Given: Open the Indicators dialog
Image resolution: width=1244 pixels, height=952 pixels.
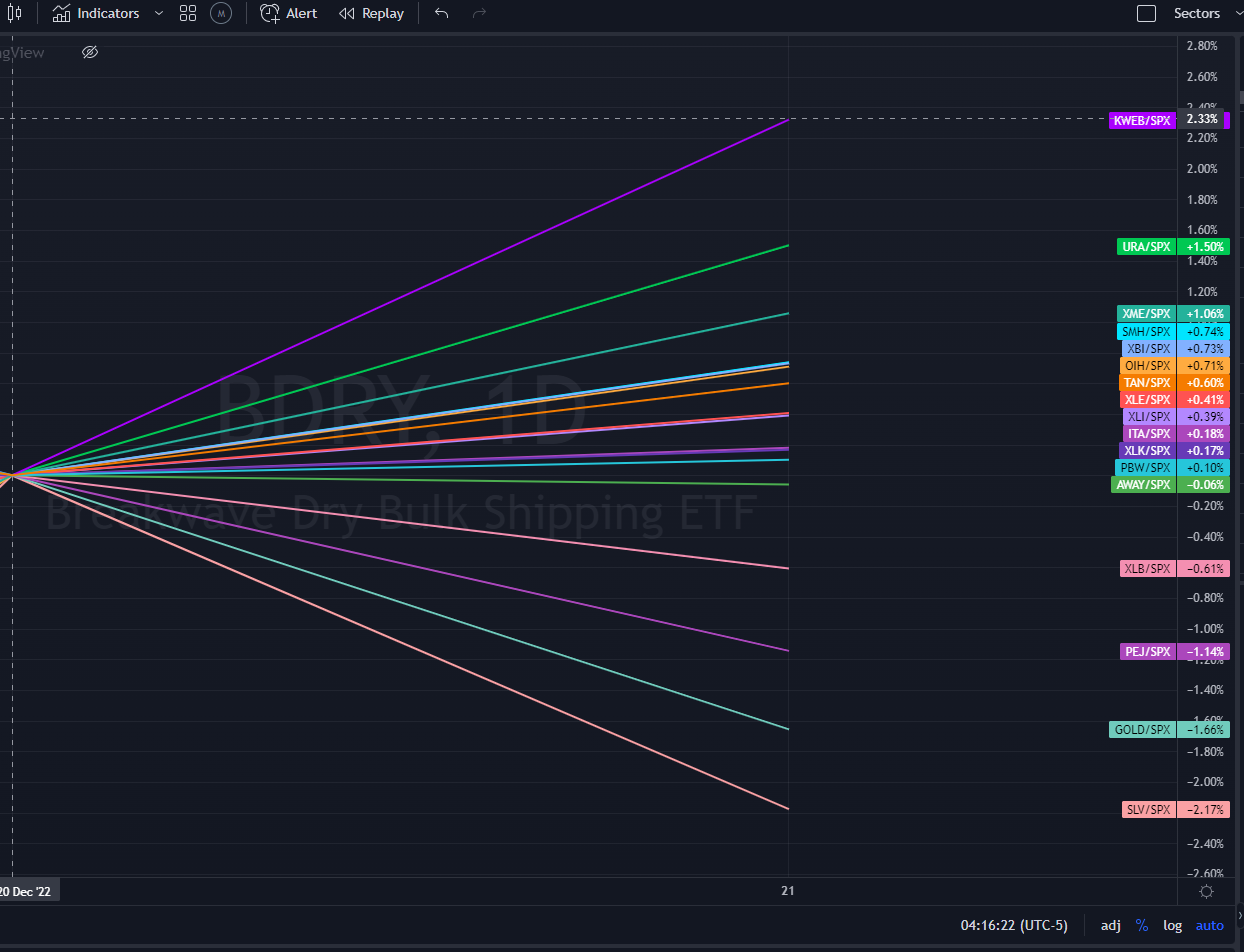Looking at the screenshot, I should pos(96,13).
